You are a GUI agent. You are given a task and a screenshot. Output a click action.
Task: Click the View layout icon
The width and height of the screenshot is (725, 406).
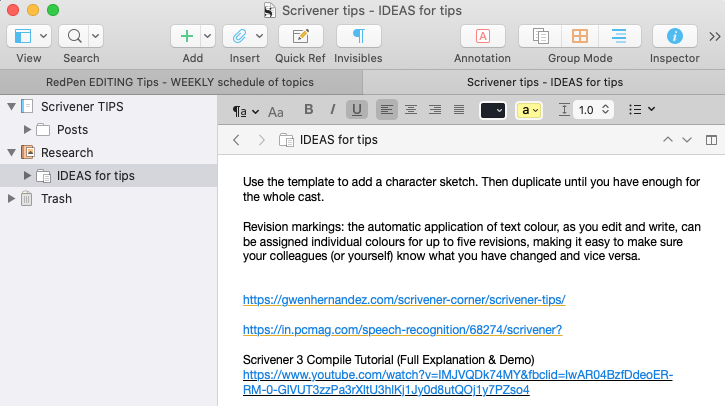click(x=23, y=36)
